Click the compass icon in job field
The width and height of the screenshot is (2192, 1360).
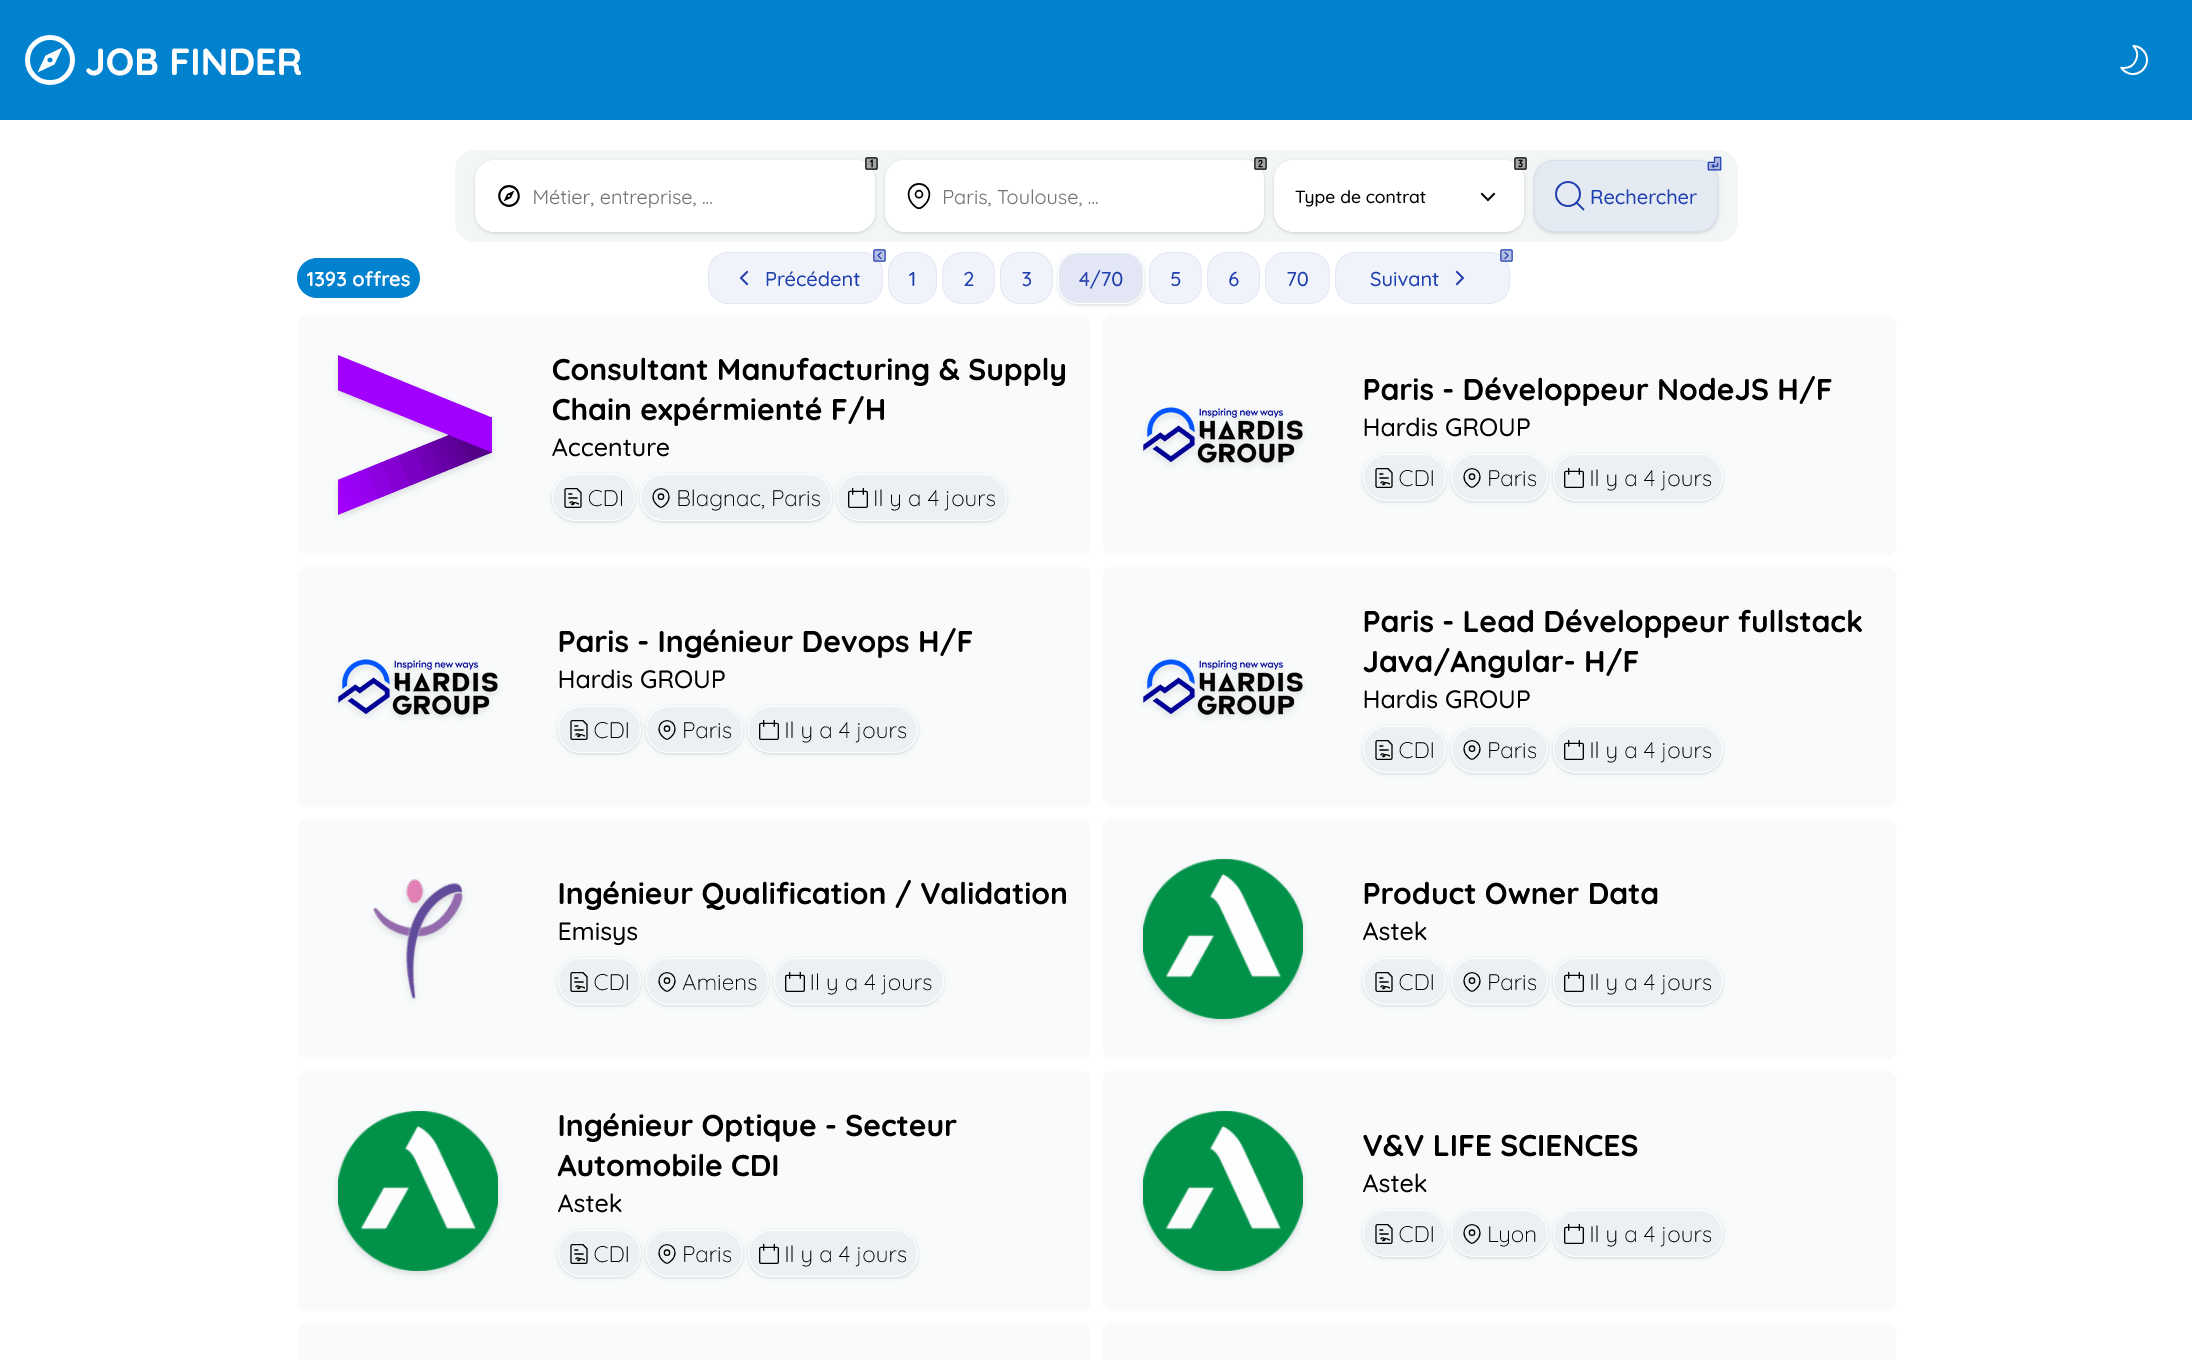coord(509,196)
